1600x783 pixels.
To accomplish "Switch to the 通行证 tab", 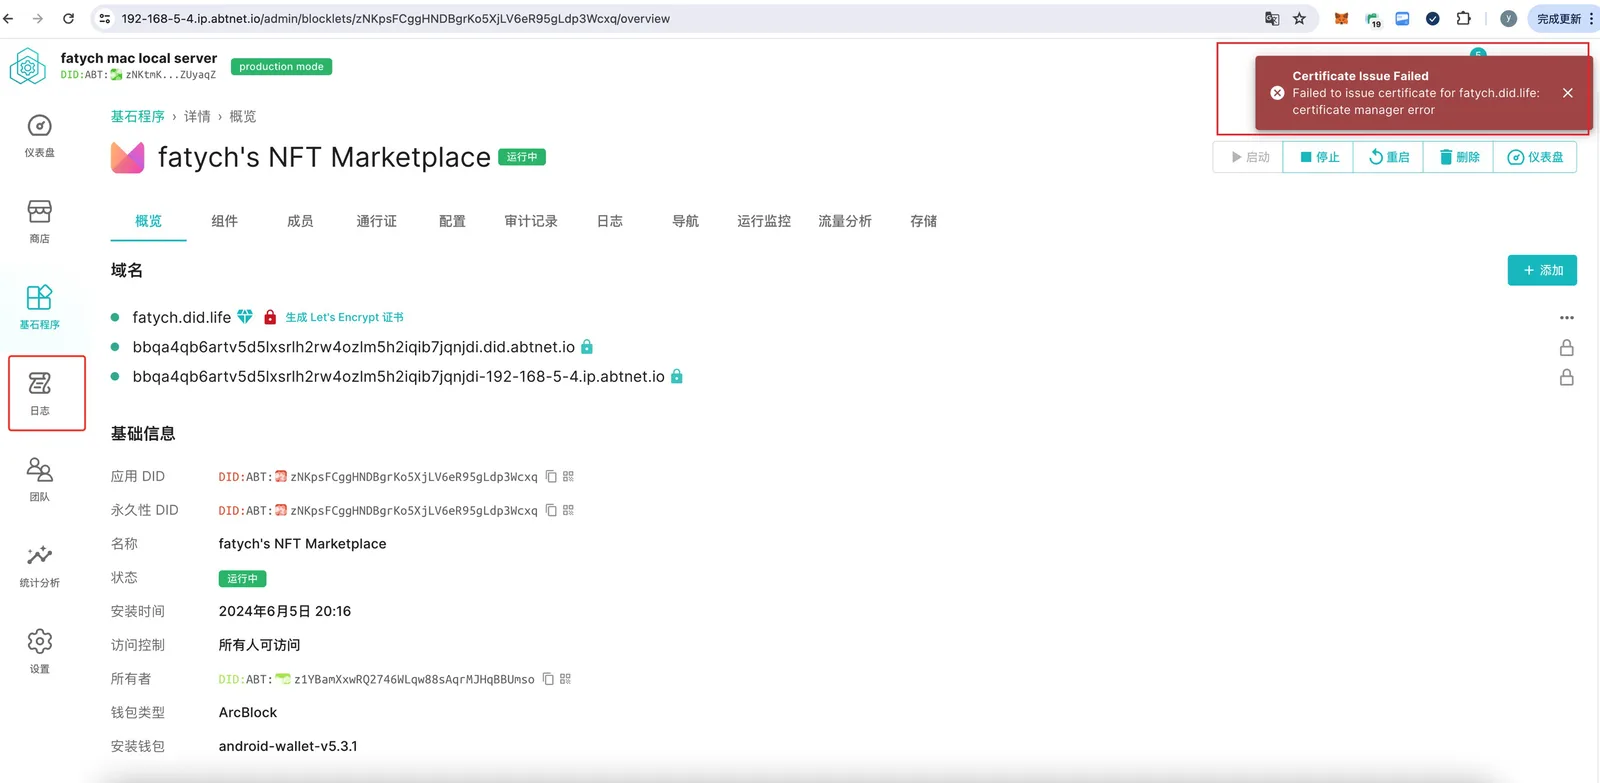I will [x=376, y=221].
